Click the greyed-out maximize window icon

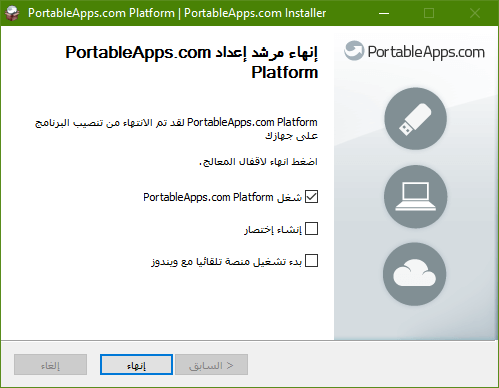tap(429, 13)
